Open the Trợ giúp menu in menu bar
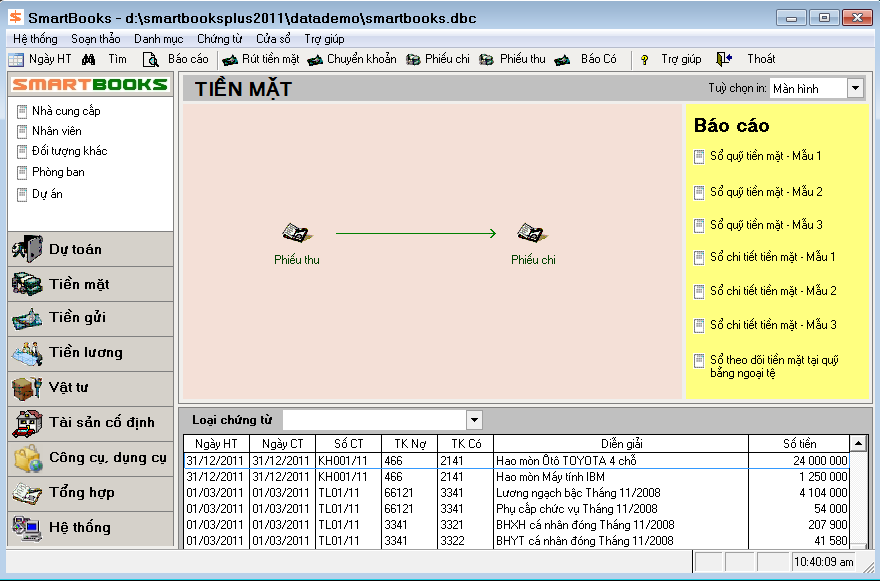This screenshot has height=582, width=884. click(324, 39)
